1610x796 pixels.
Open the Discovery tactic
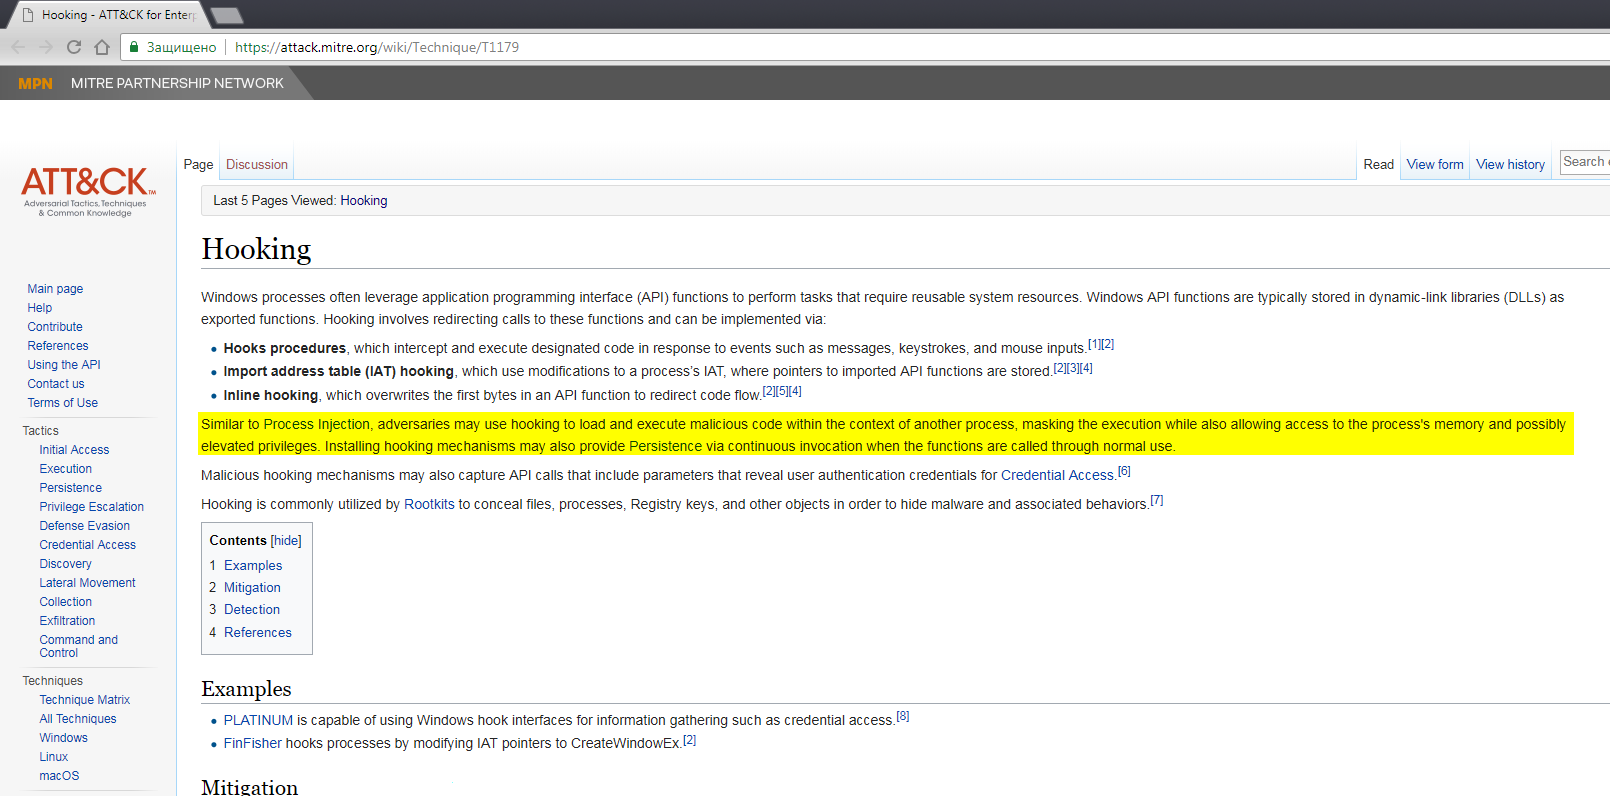pyautogui.click(x=66, y=564)
